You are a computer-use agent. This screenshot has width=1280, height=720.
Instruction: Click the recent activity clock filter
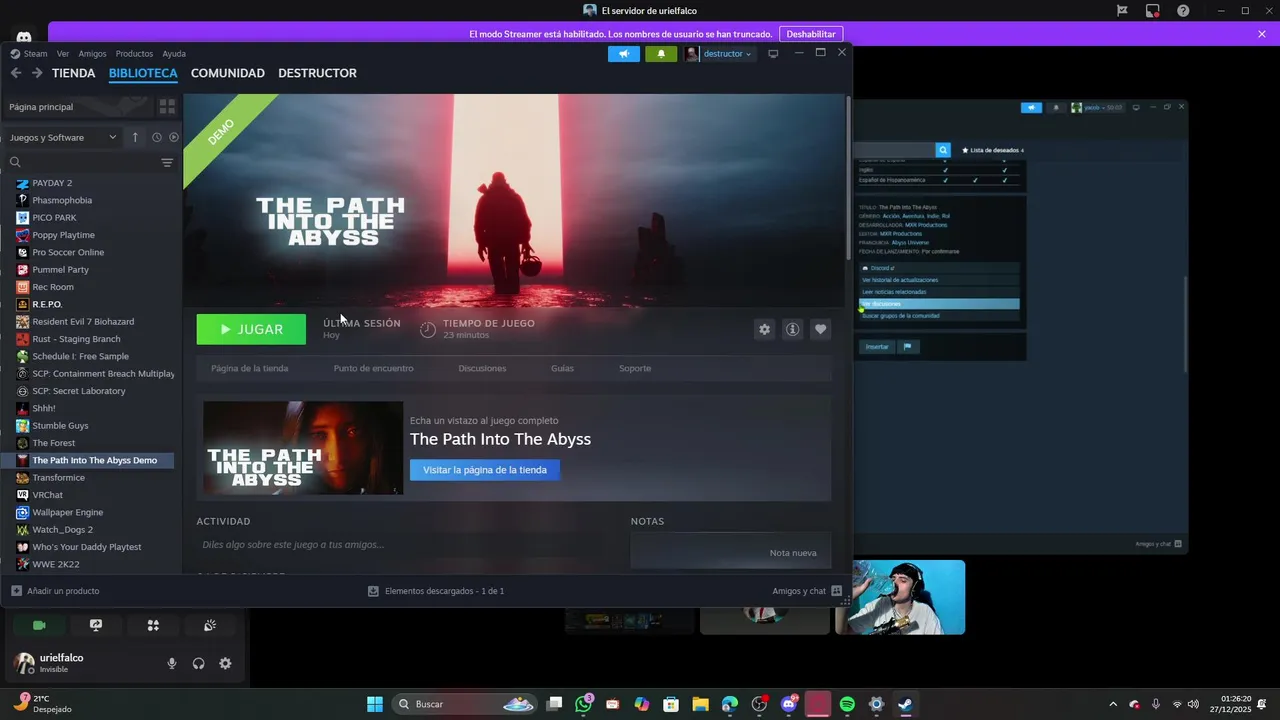coord(156,137)
